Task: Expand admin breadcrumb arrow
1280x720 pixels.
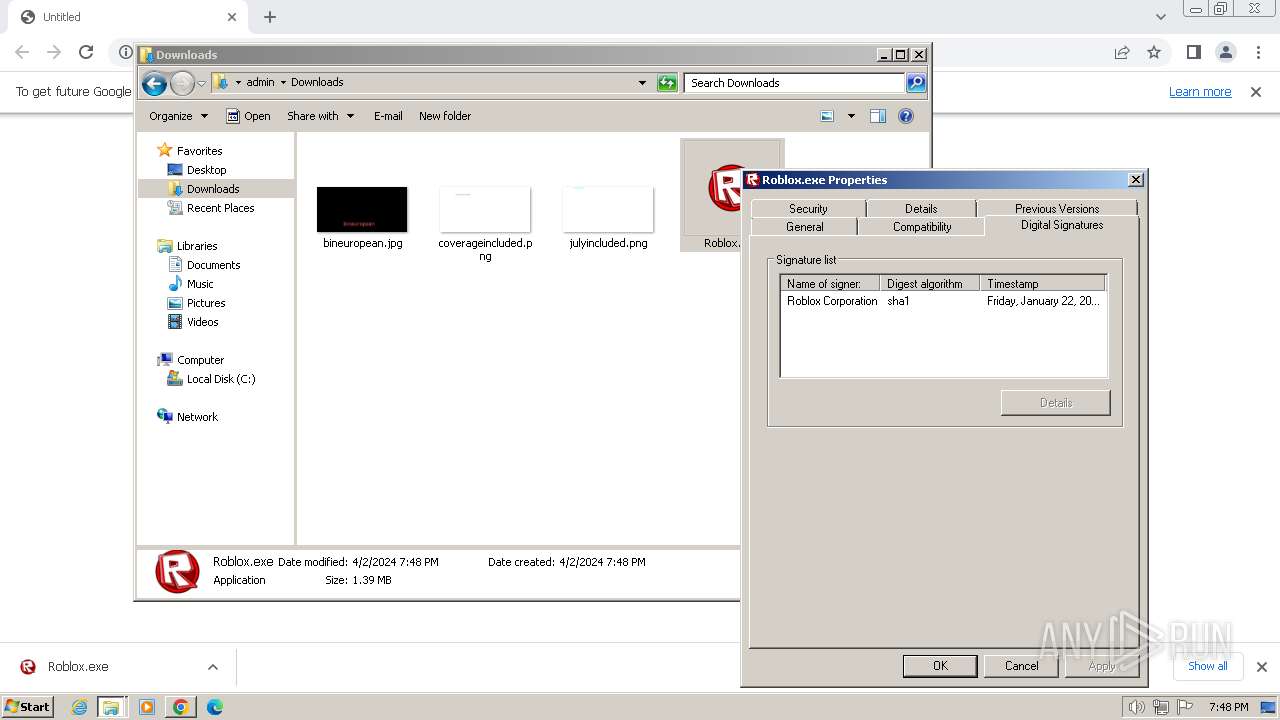Action: coord(283,82)
